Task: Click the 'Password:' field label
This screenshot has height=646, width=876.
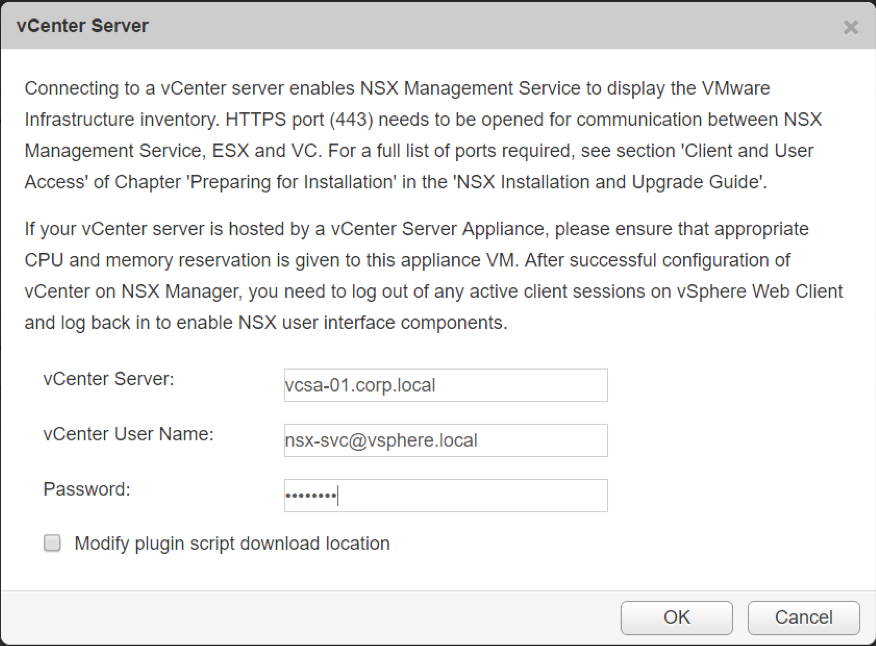Action: (87, 490)
